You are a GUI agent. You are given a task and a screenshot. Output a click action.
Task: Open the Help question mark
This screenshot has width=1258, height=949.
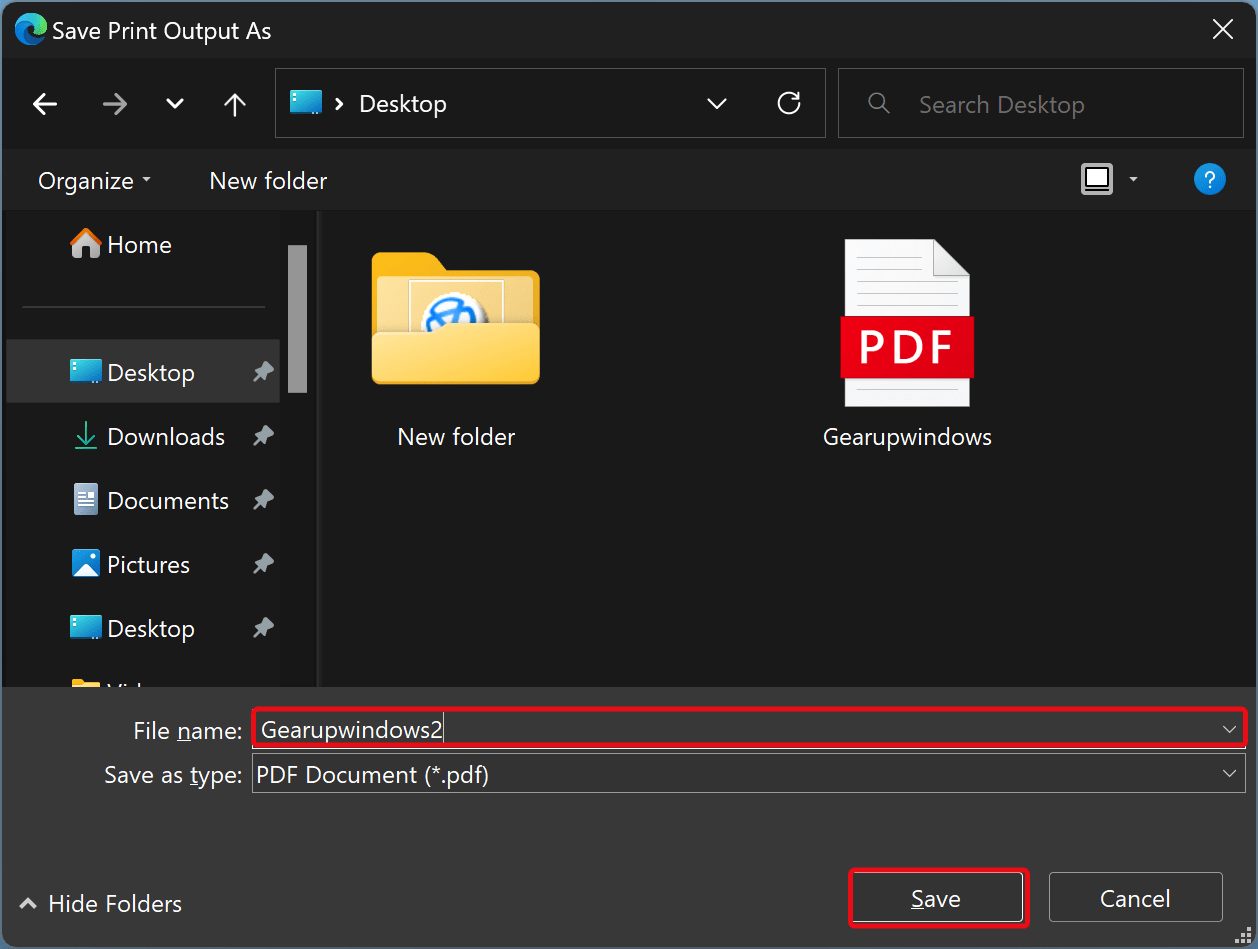coord(1210,179)
